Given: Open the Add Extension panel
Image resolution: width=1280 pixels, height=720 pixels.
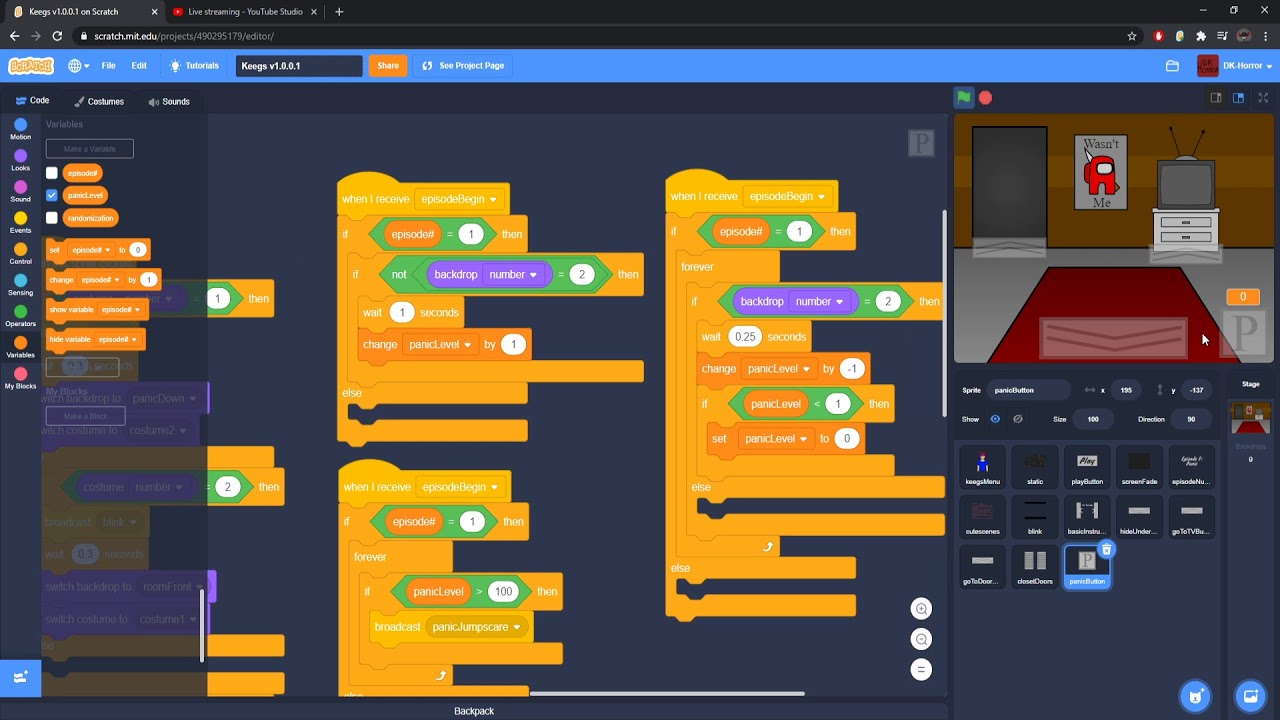Looking at the screenshot, I should [19, 676].
